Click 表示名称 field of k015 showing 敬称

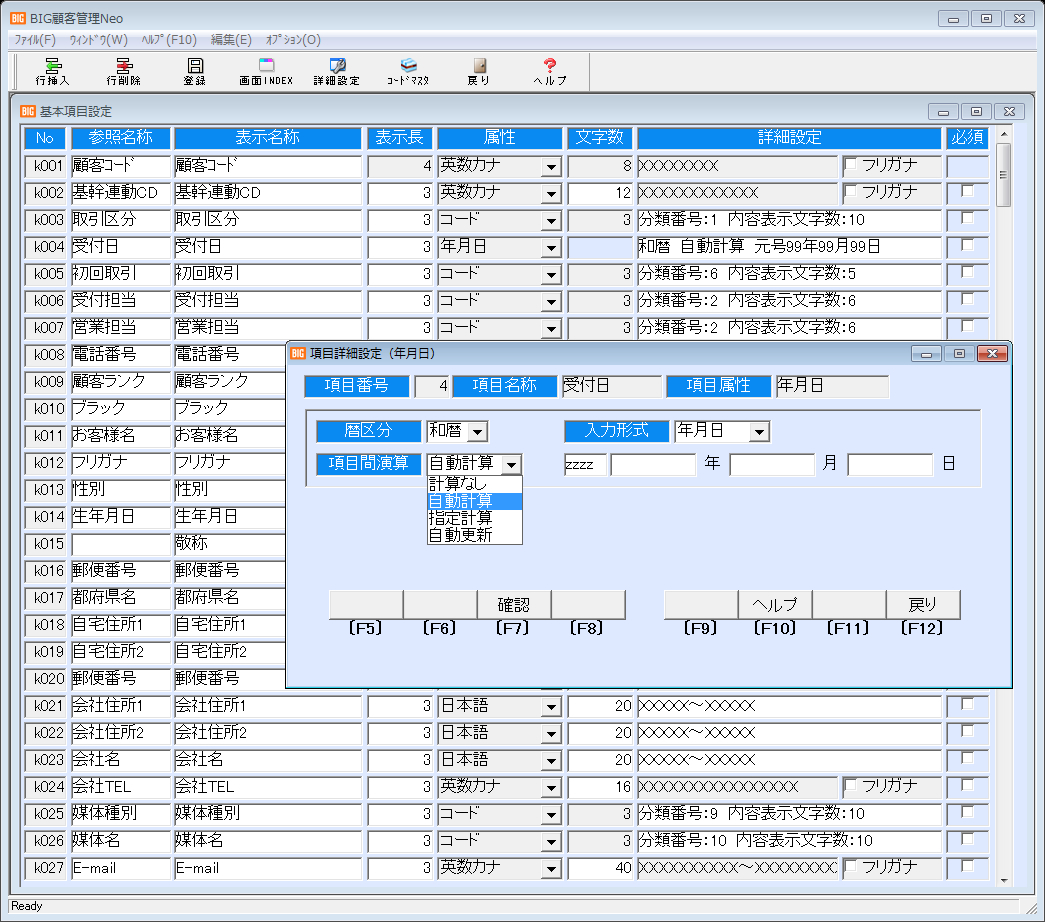tap(229, 544)
